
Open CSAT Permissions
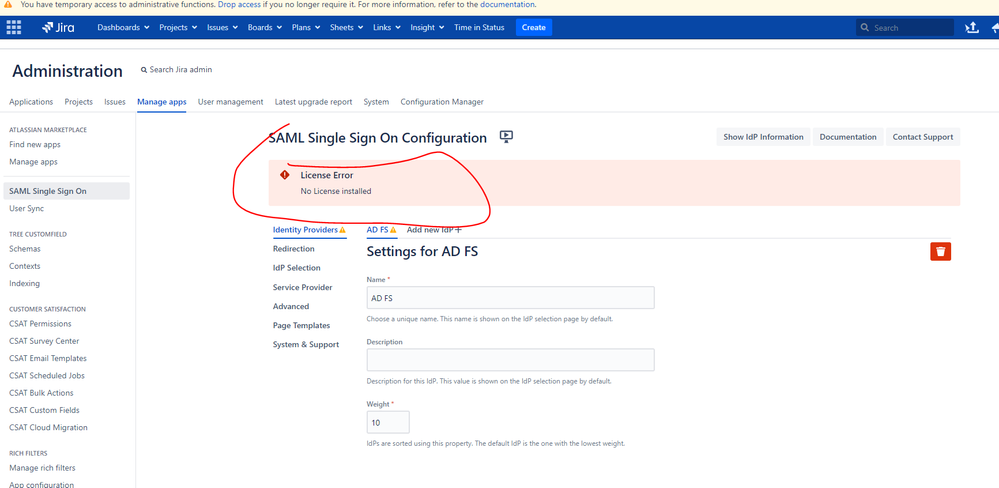[x=40, y=324]
